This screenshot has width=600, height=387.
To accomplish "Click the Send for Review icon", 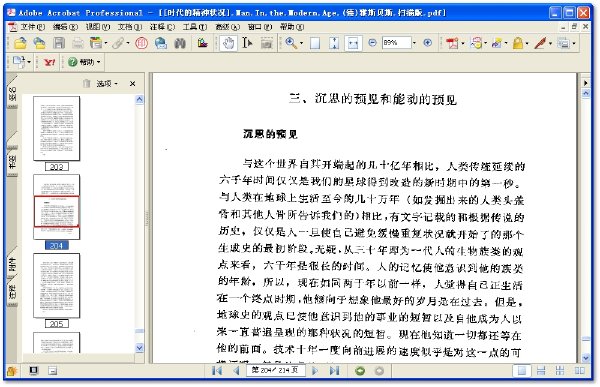I will [x=497, y=43].
